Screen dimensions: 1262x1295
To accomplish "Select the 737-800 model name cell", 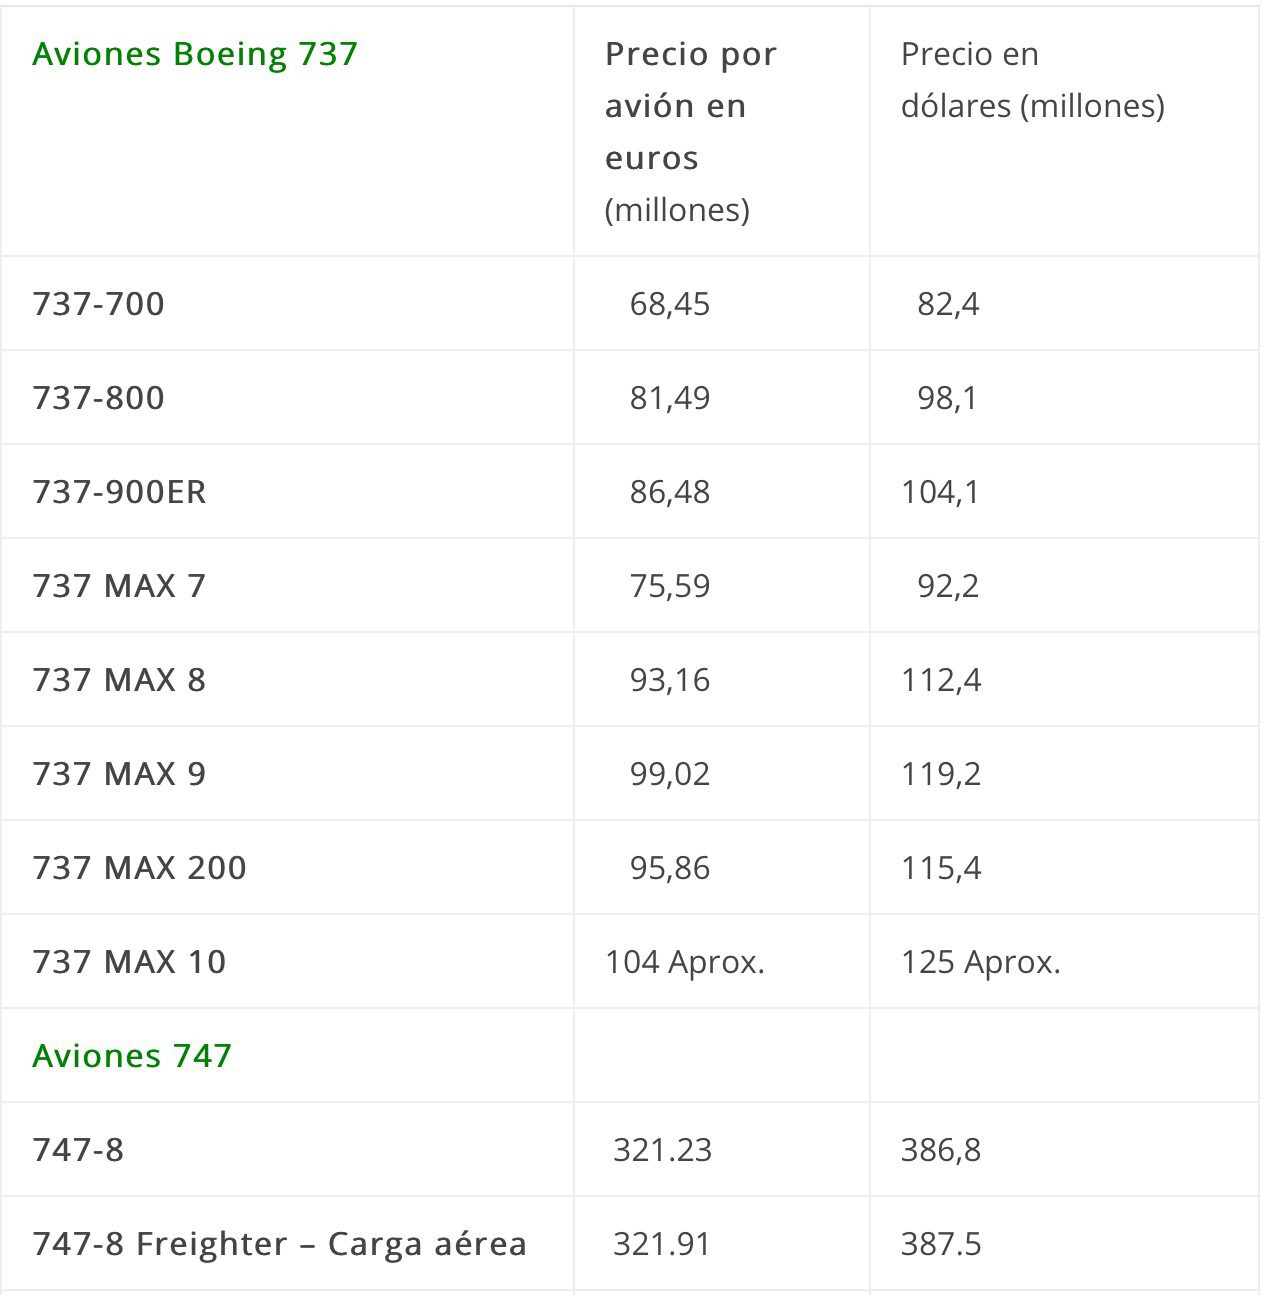I will coord(99,398).
